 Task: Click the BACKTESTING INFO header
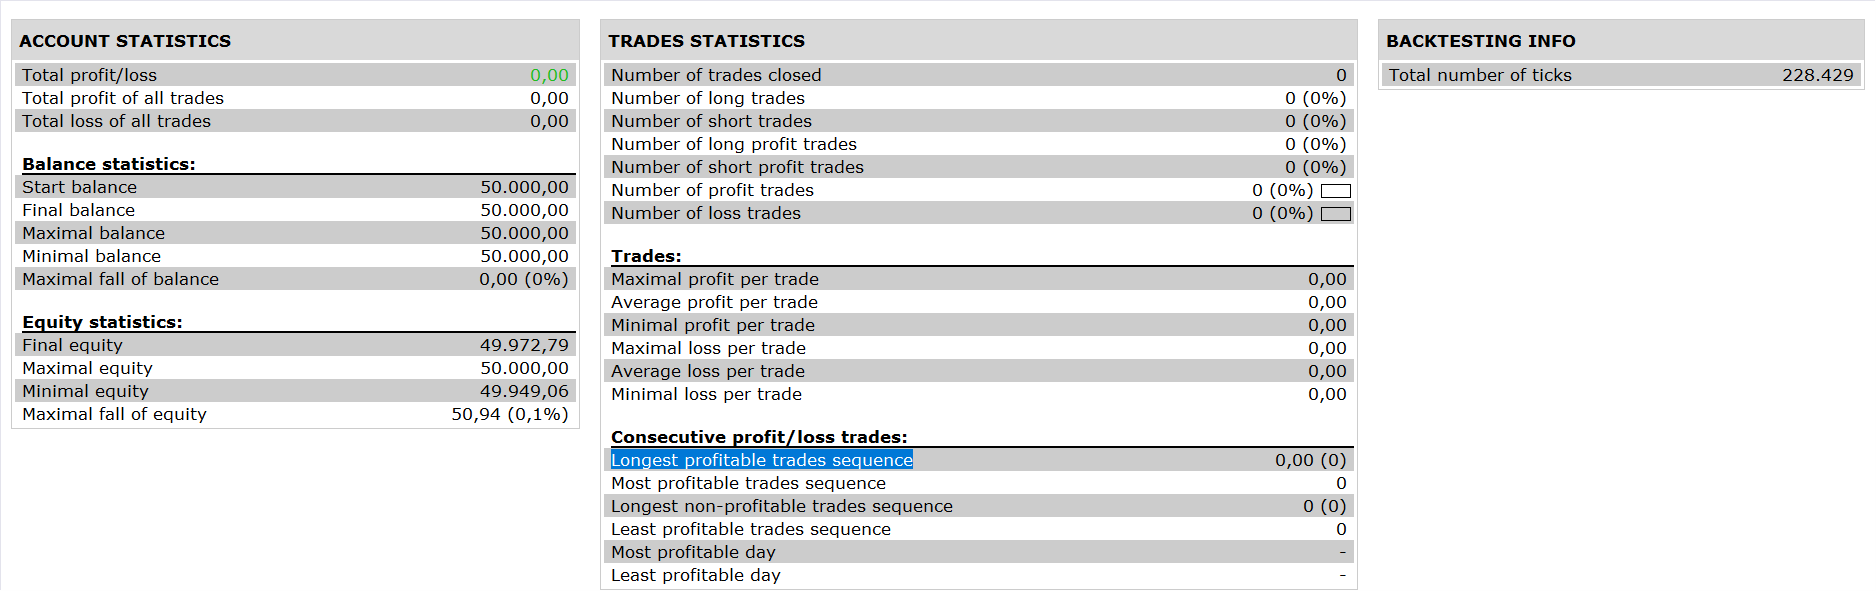pos(1480,41)
